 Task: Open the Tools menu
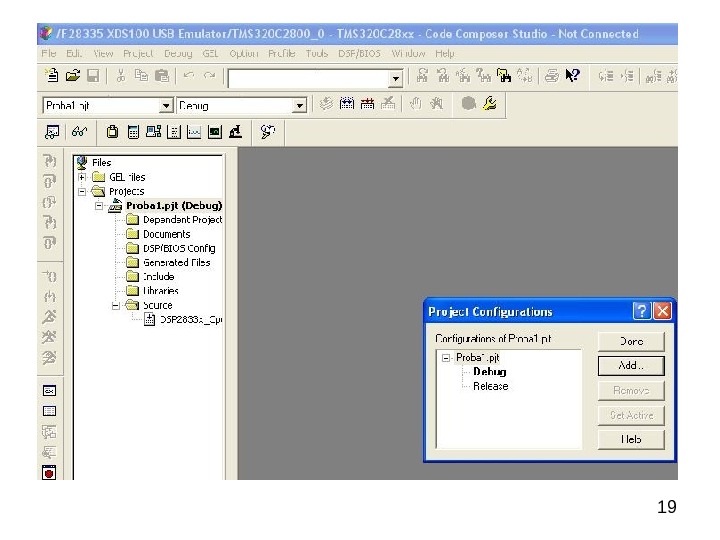coord(317,54)
